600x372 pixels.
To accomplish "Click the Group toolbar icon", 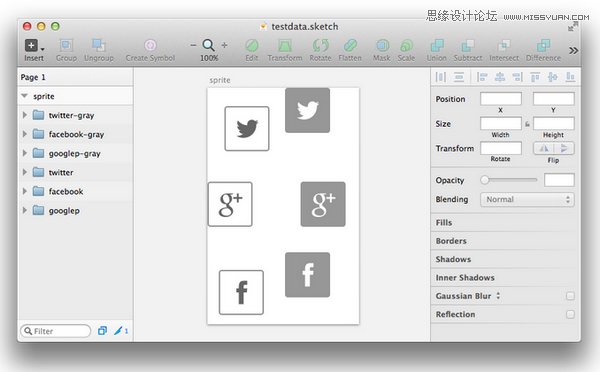I will pyautogui.click(x=66, y=46).
